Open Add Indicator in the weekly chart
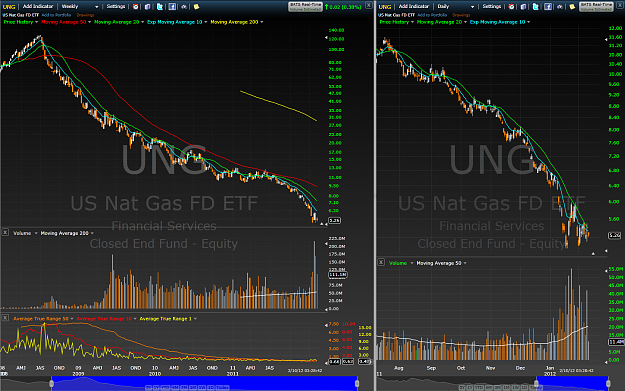625x391 pixels. [38, 6]
